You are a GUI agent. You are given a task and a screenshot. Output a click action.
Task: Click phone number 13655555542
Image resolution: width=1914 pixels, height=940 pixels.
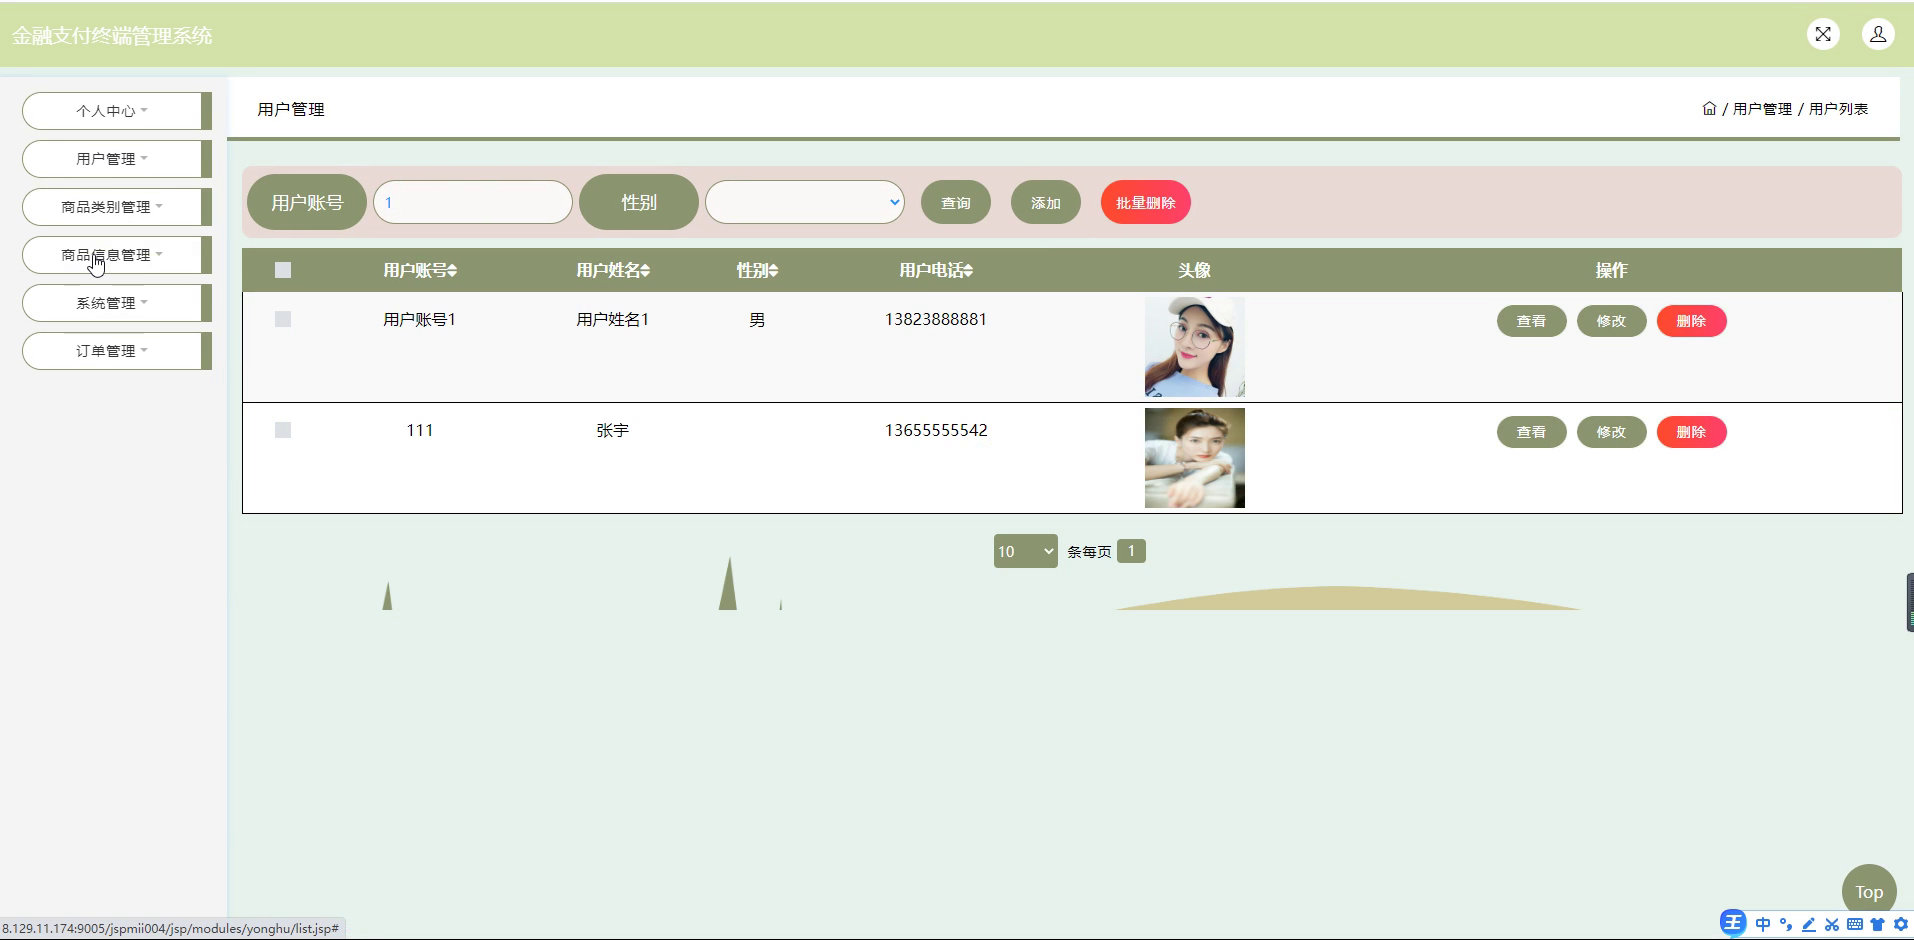tap(936, 430)
